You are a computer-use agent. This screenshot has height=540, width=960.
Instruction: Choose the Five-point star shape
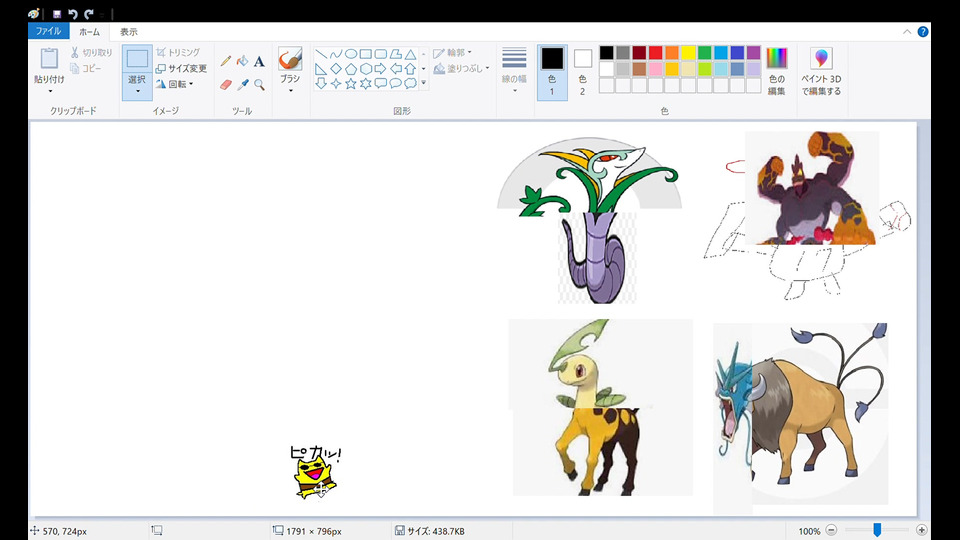(x=351, y=83)
